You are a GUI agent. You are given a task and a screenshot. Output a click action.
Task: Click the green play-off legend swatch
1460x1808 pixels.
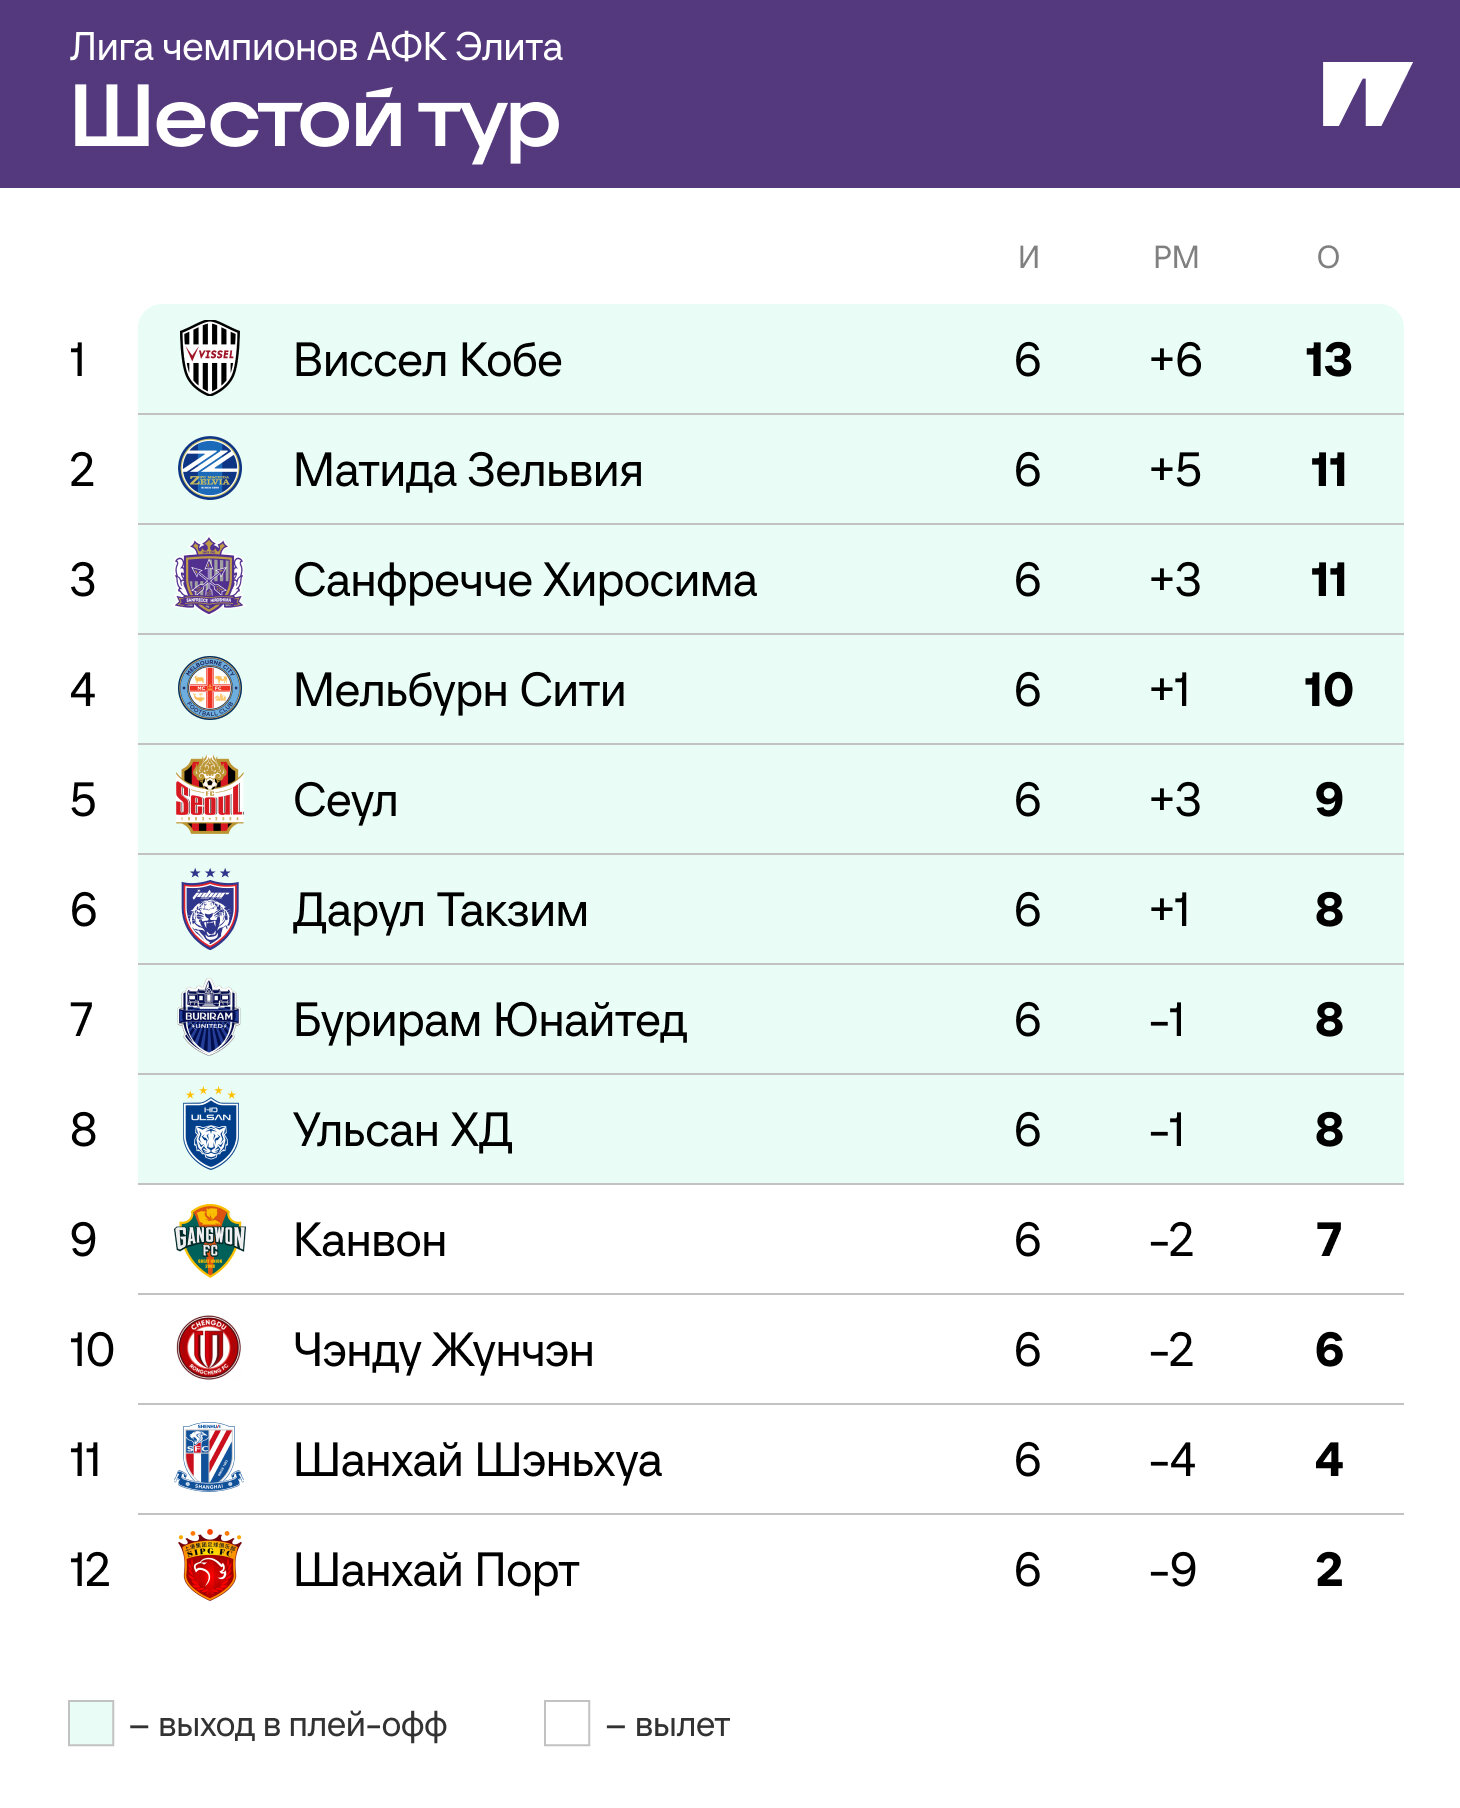[91, 1723]
